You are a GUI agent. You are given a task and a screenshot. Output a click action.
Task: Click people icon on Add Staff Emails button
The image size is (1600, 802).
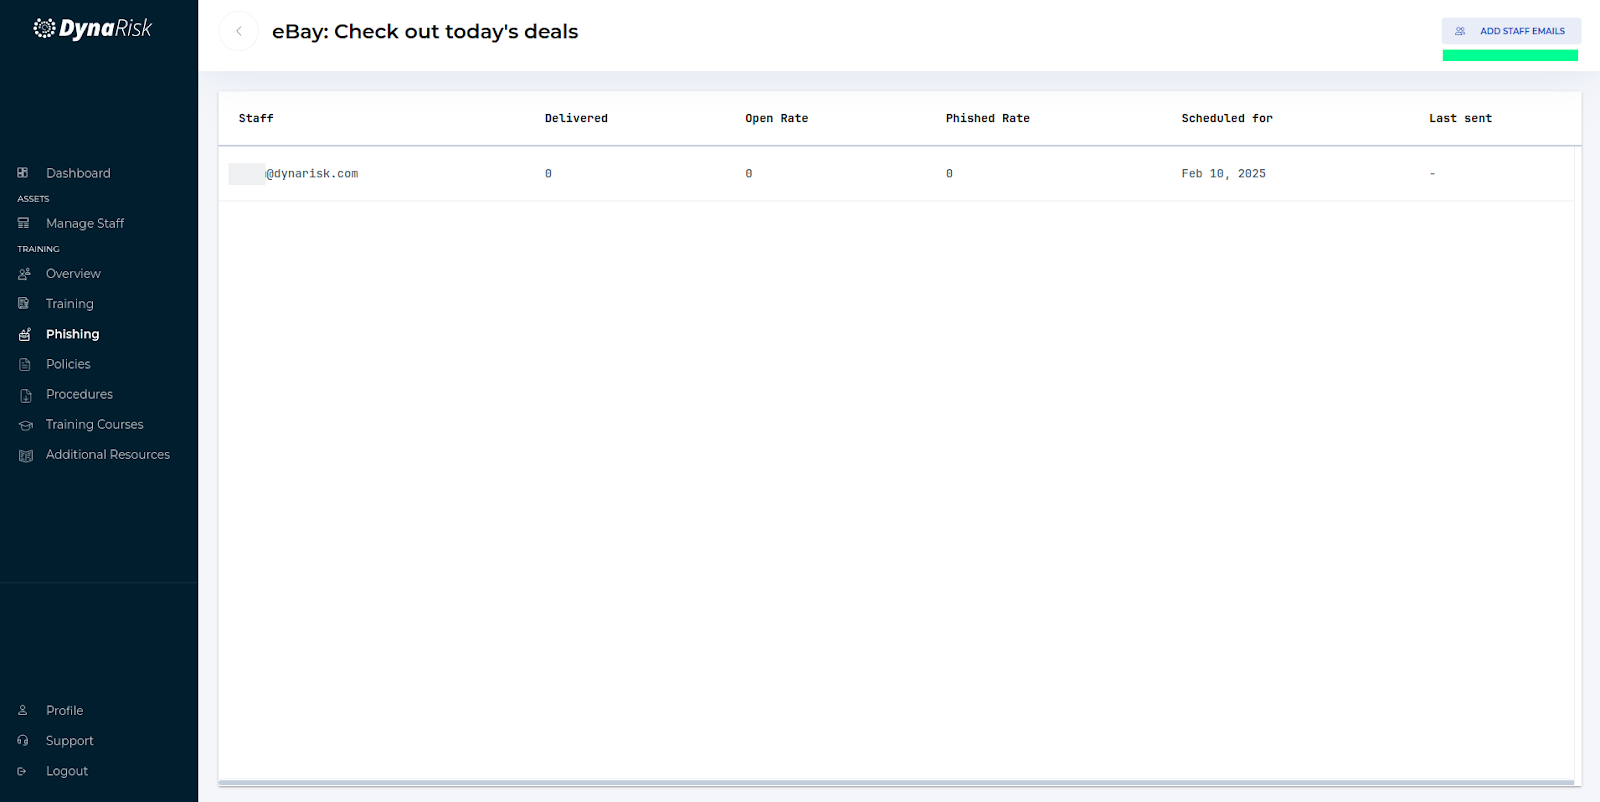pos(1460,31)
